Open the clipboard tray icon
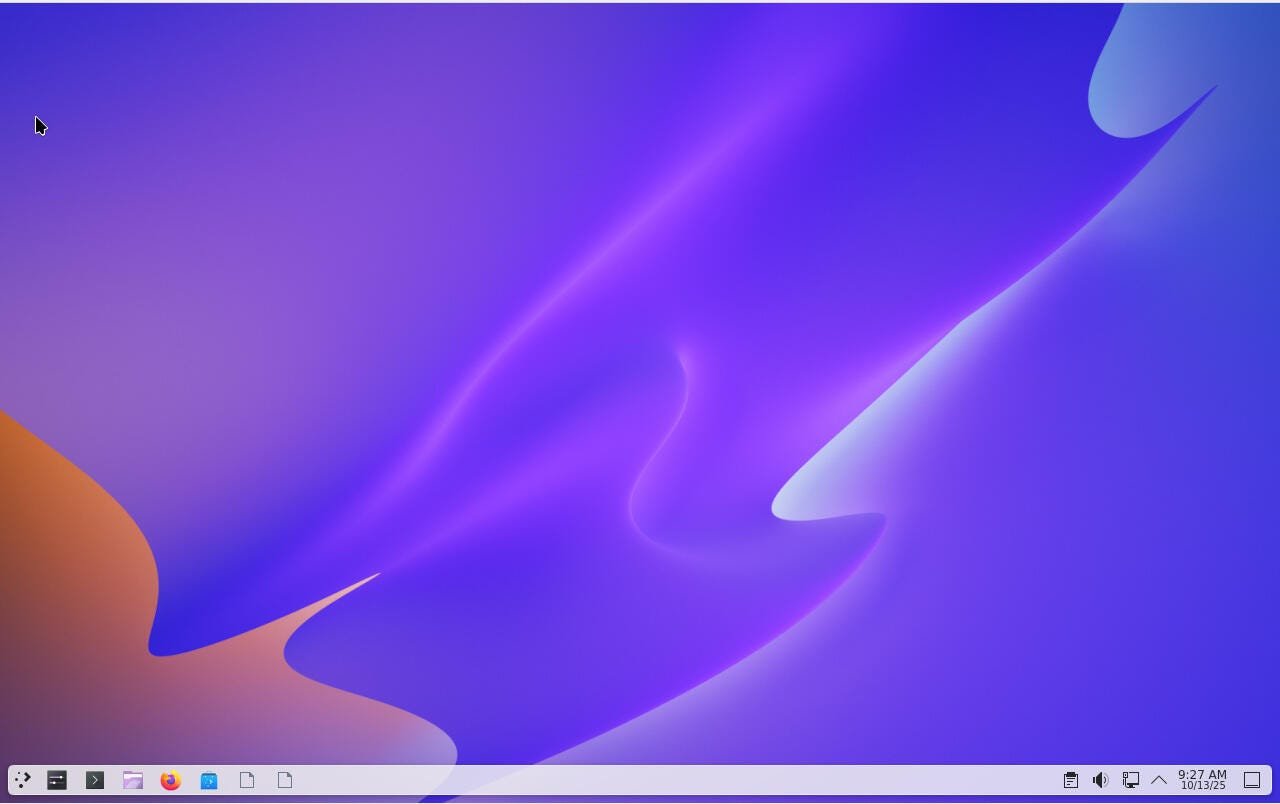 coord(1070,780)
